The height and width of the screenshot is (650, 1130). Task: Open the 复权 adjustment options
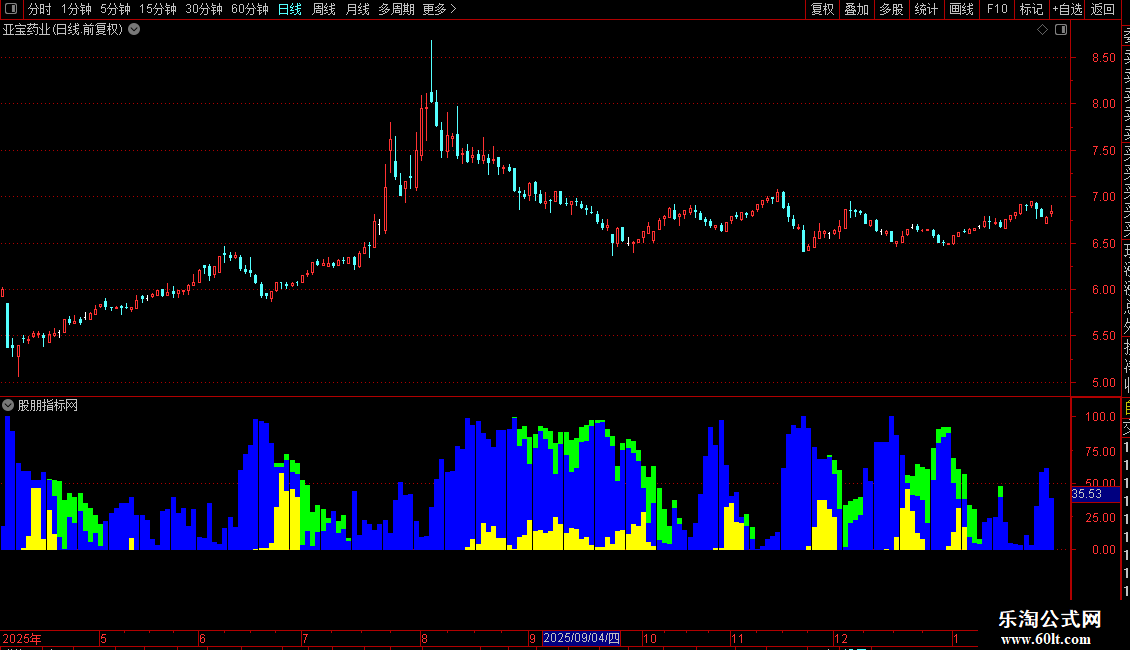click(822, 9)
